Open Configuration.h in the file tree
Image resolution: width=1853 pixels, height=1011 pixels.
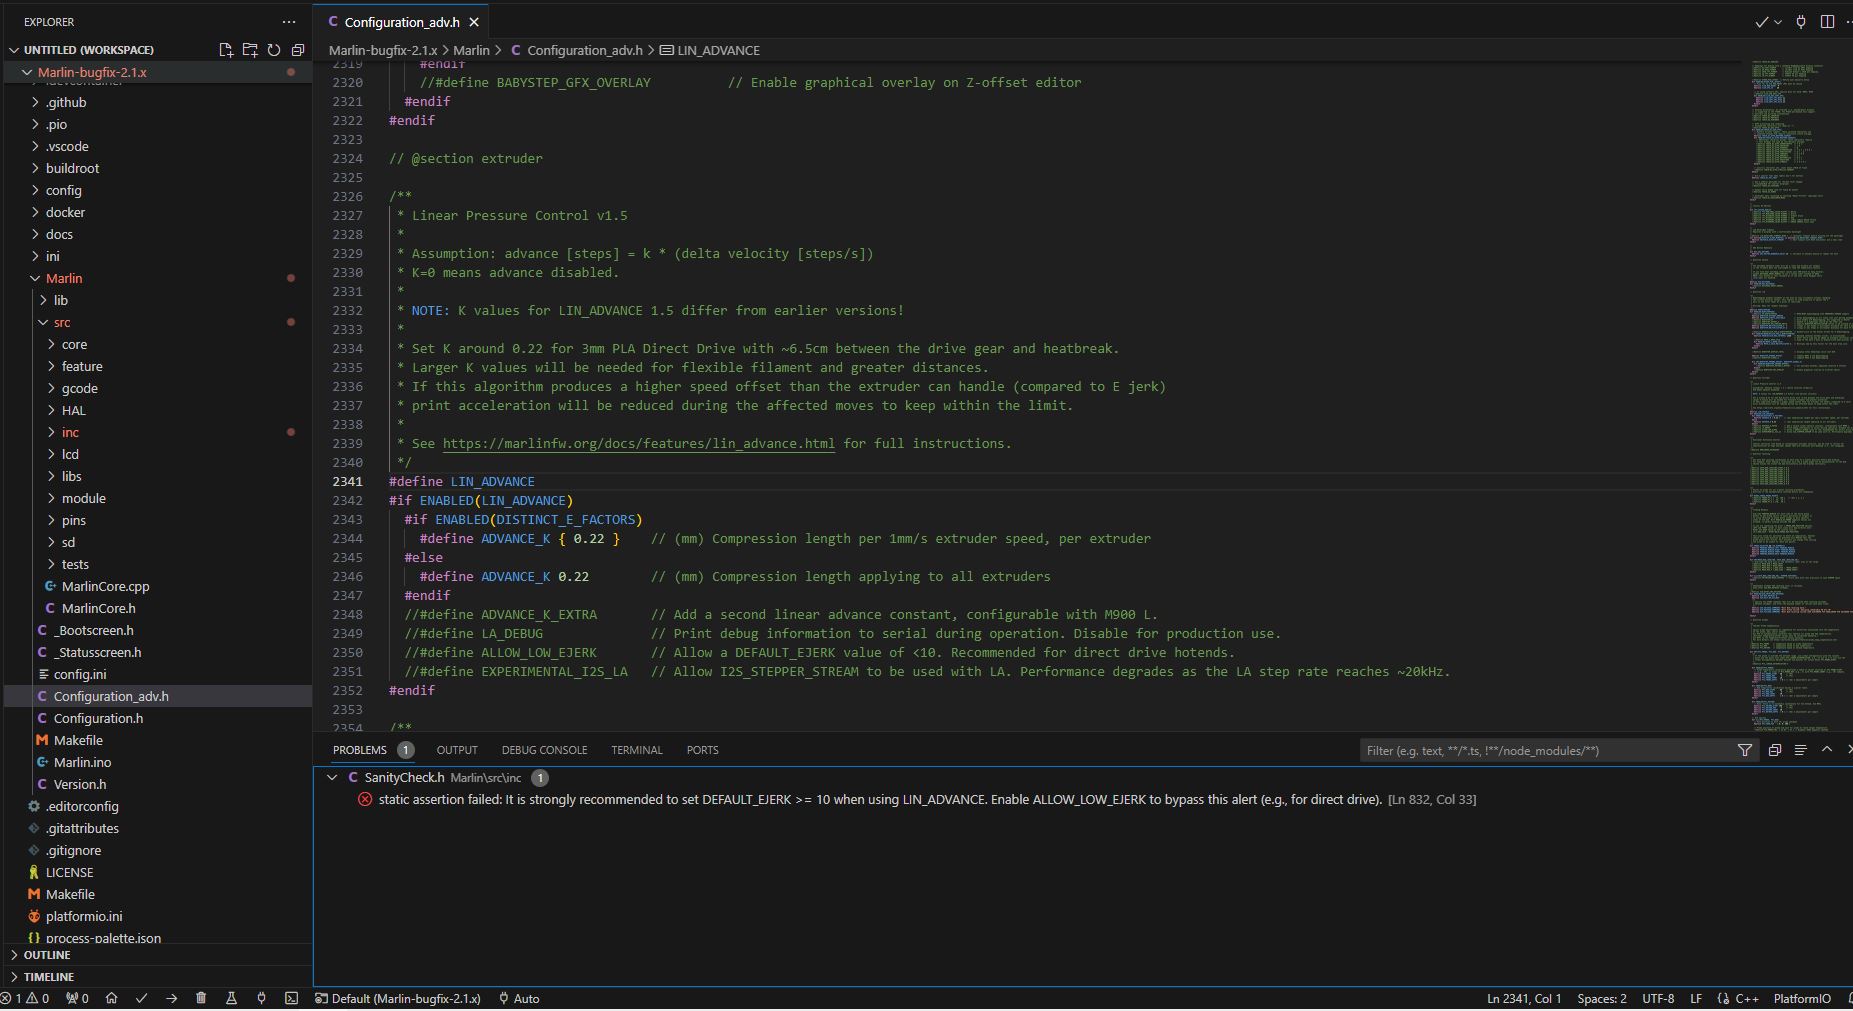click(98, 718)
